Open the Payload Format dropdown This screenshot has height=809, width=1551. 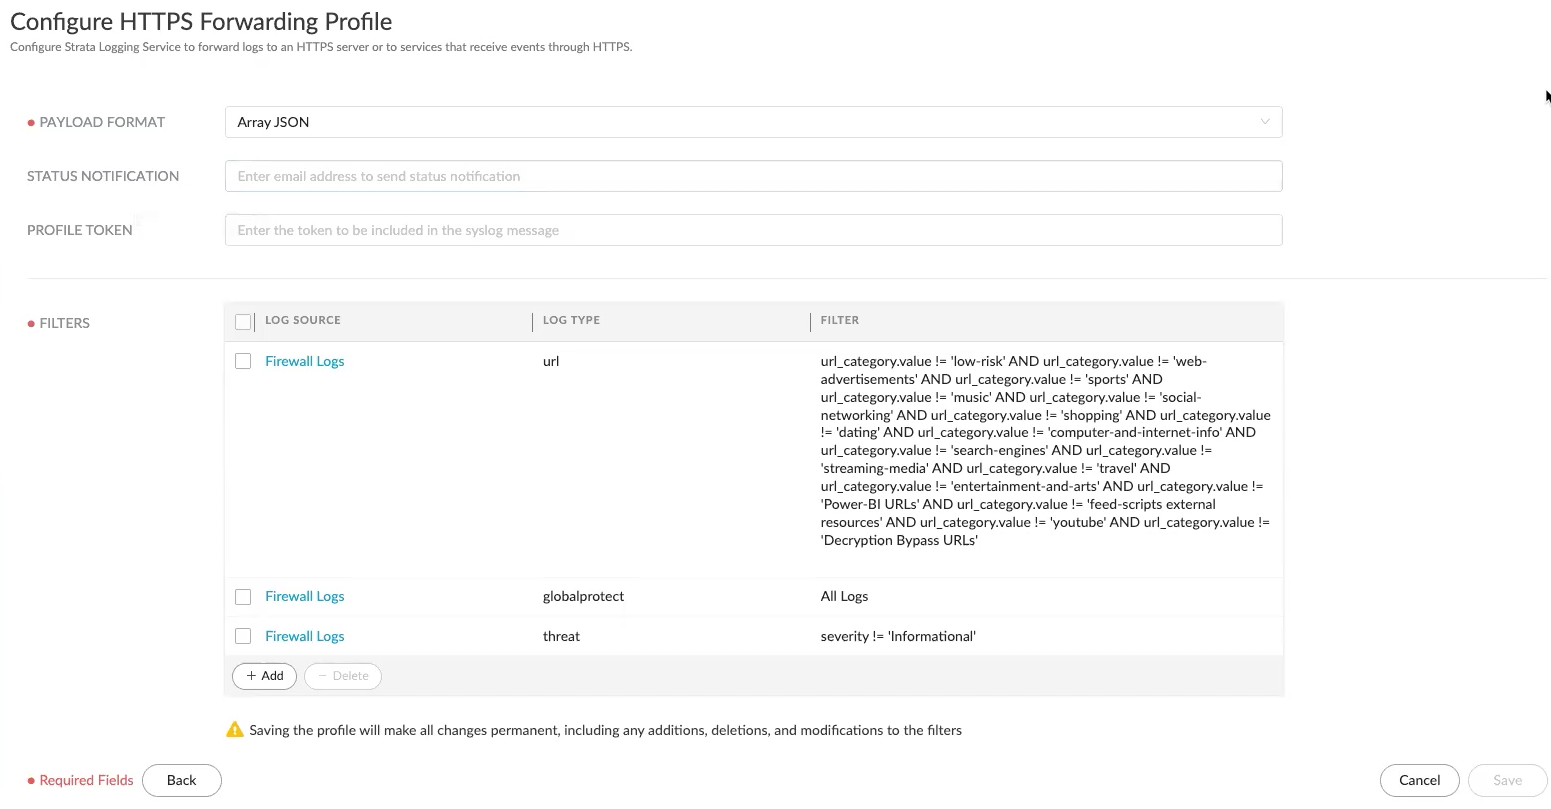pos(752,122)
